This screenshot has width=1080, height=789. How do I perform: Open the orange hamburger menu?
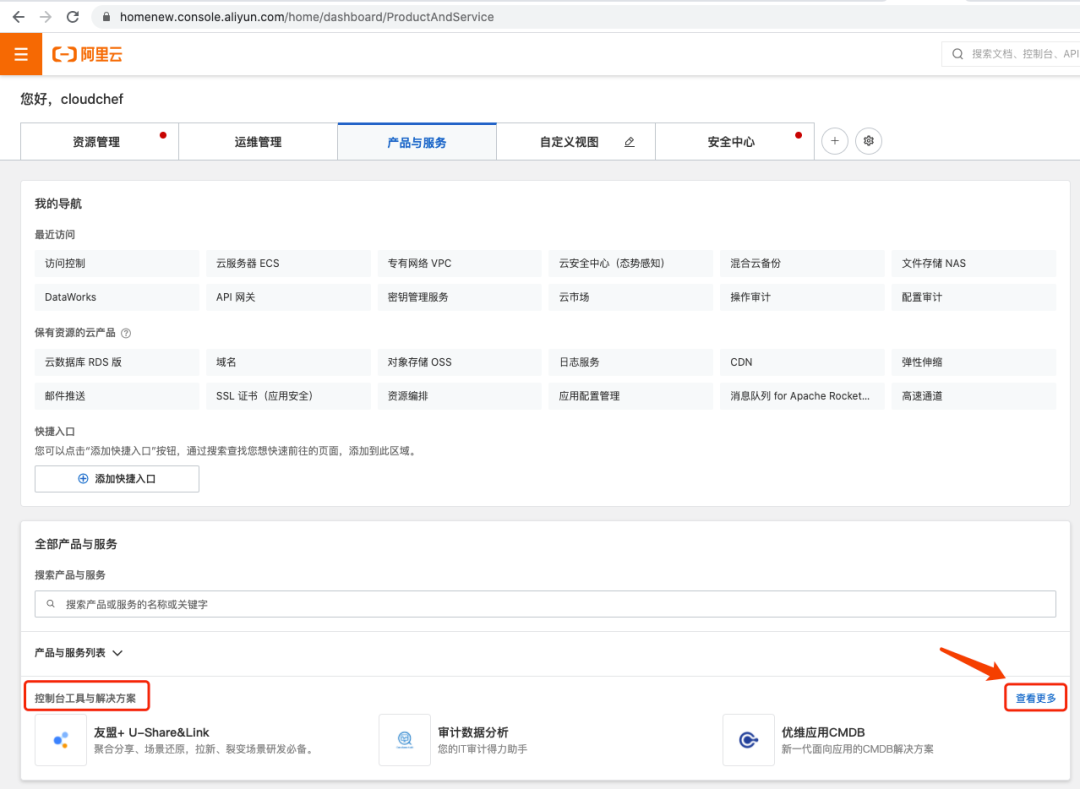[21, 54]
